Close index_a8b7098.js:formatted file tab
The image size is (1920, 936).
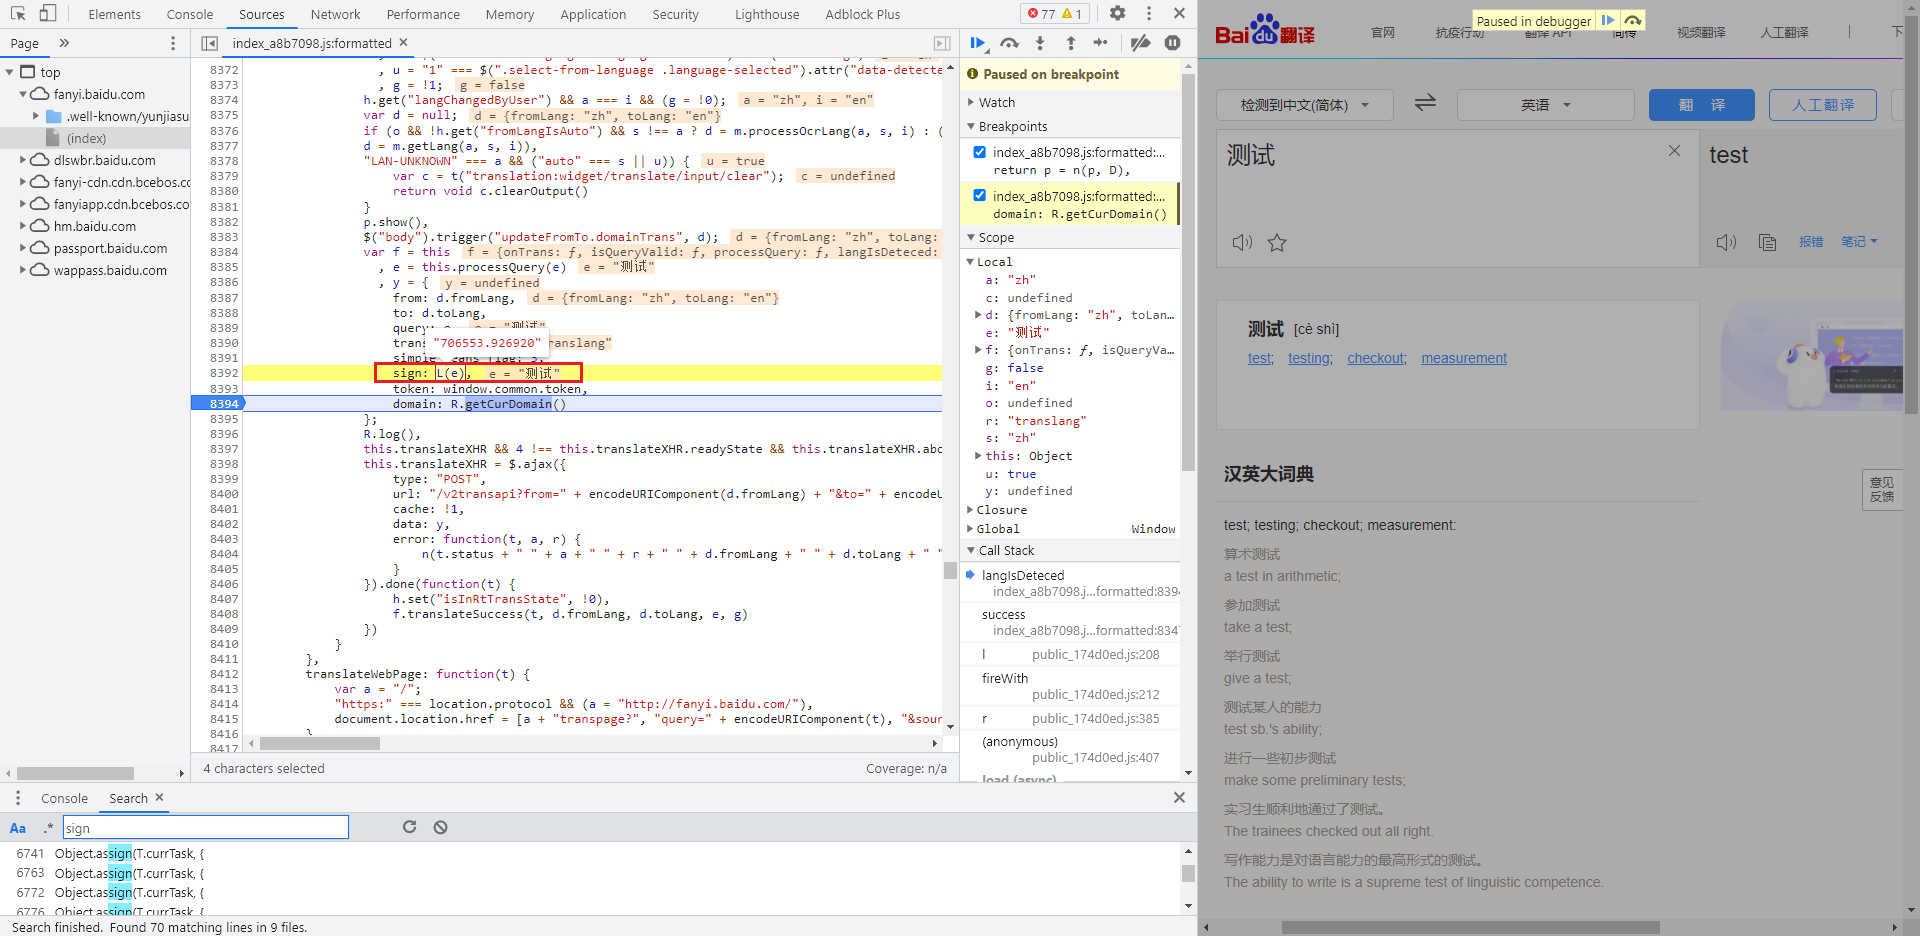point(404,42)
